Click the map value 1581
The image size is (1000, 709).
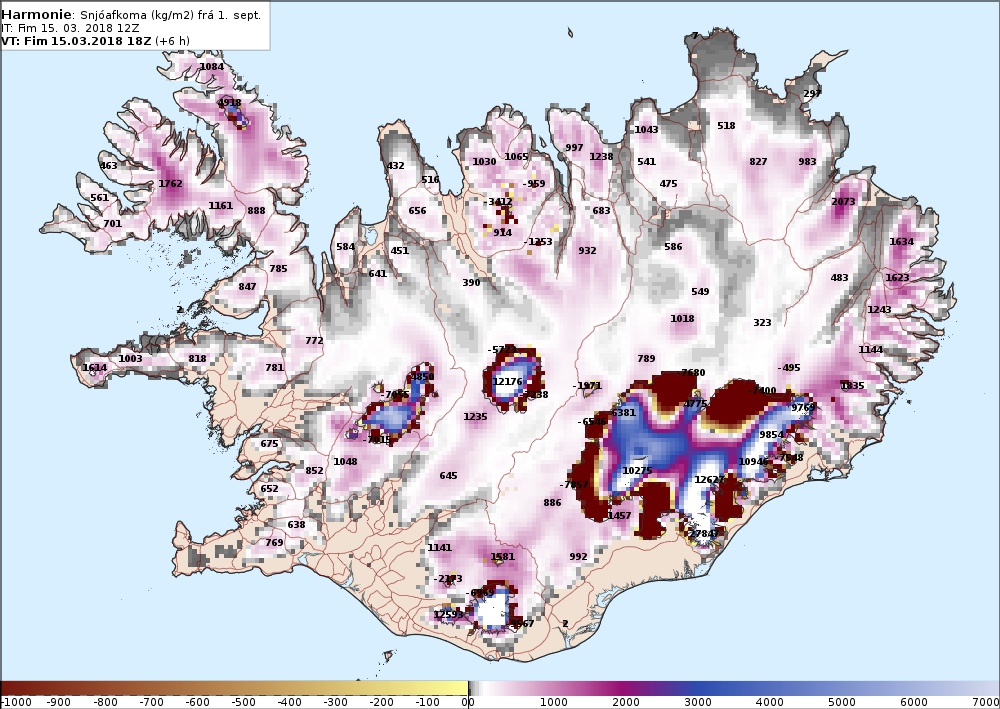click(x=502, y=556)
